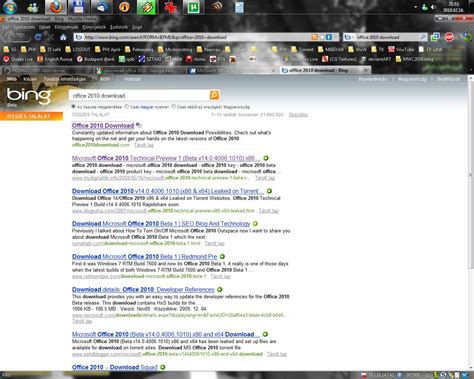Click the Speciális link near result count
Viewport: 474px width, 379px height.
(x=298, y=115)
